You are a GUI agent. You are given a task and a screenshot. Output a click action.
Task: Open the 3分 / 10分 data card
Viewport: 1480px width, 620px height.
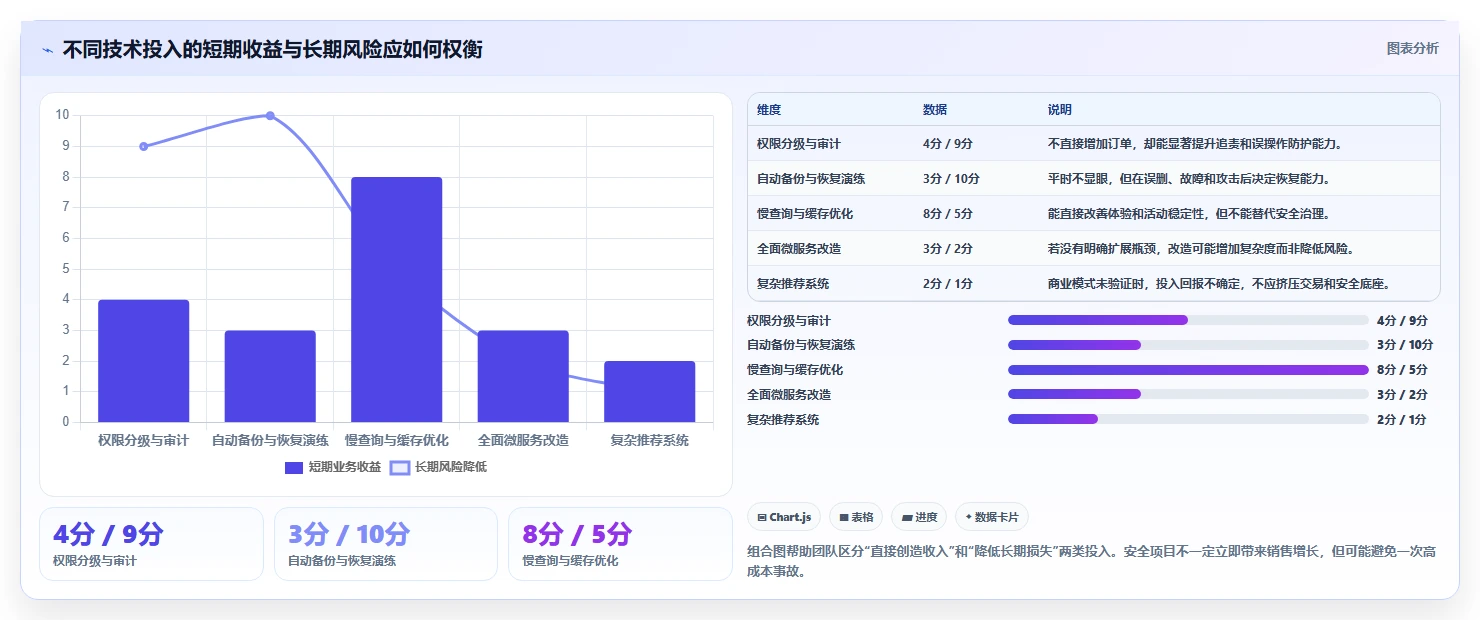point(385,544)
